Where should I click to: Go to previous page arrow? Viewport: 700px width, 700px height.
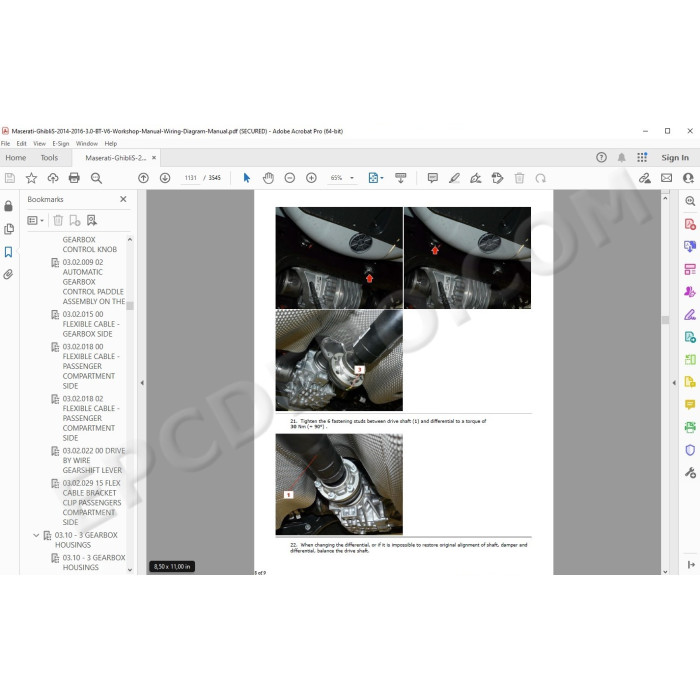(x=143, y=178)
